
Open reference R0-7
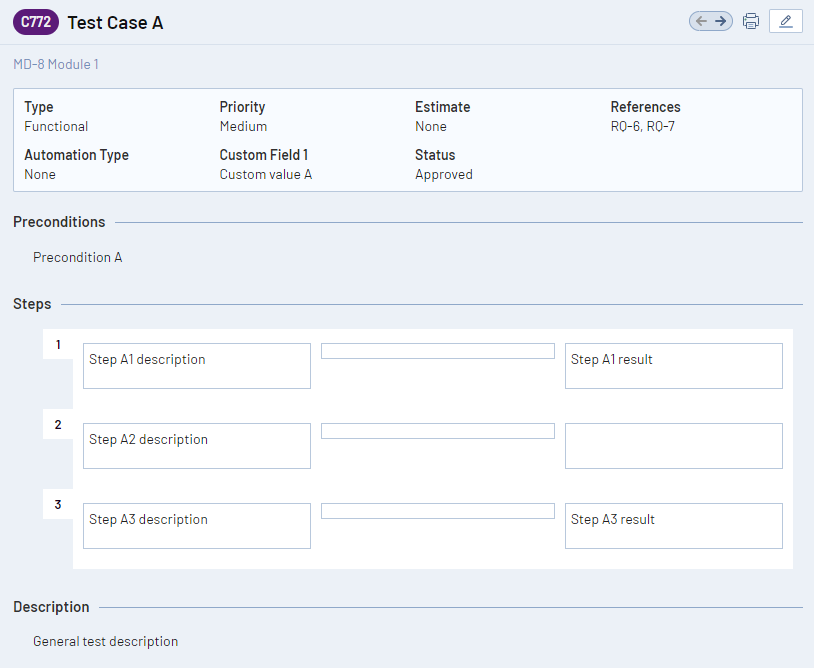[x=660, y=127]
